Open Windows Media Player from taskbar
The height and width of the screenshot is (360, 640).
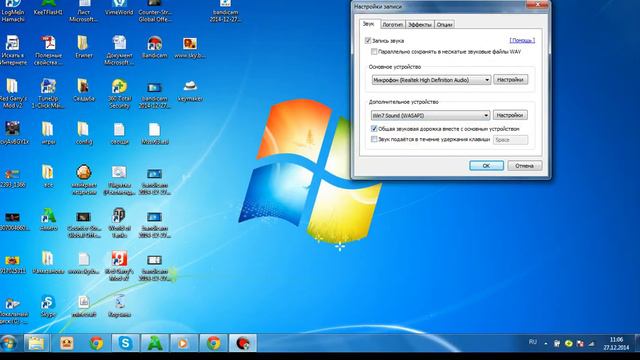point(183,343)
